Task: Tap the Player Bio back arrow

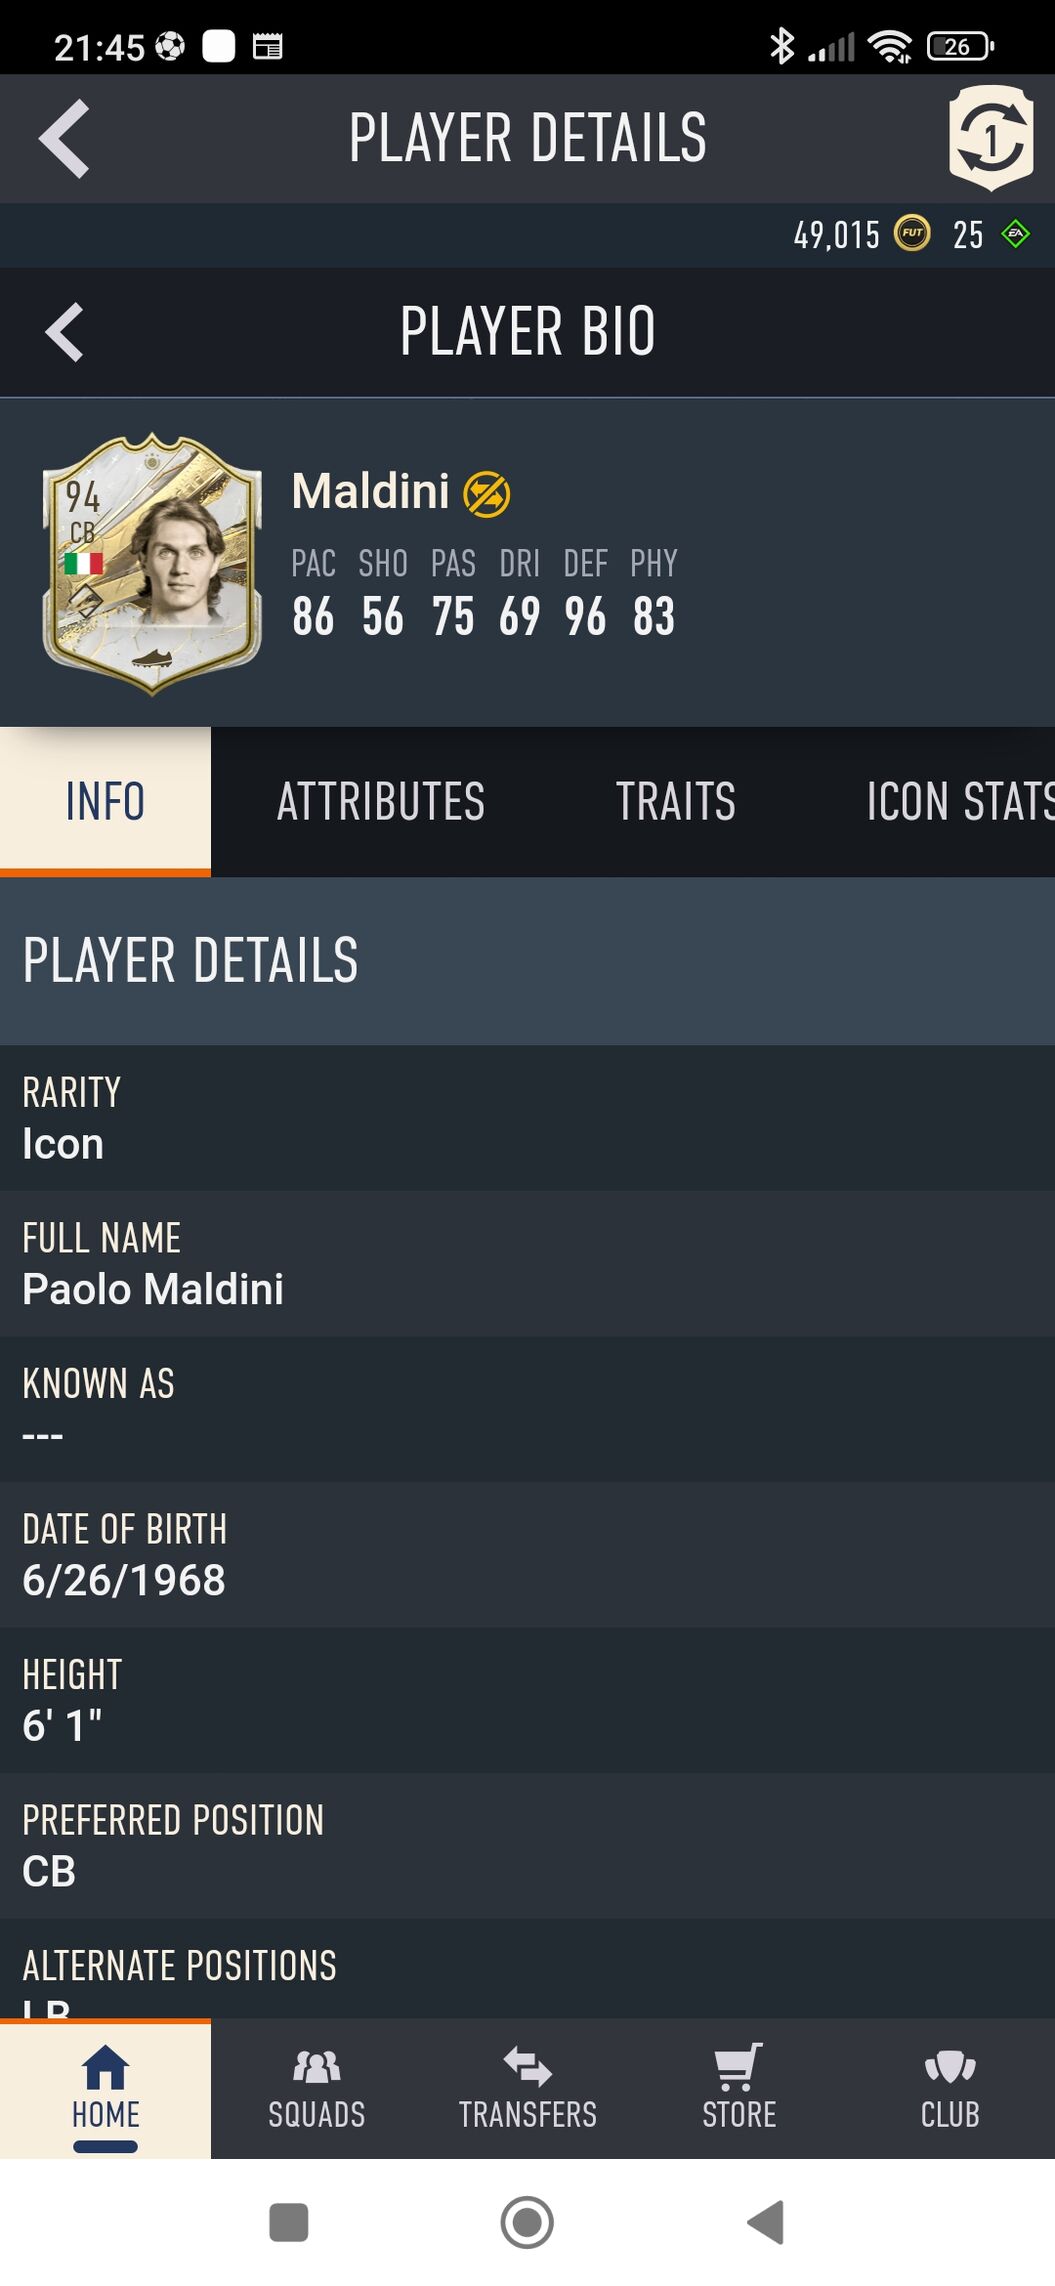Action: coord(64,332)
